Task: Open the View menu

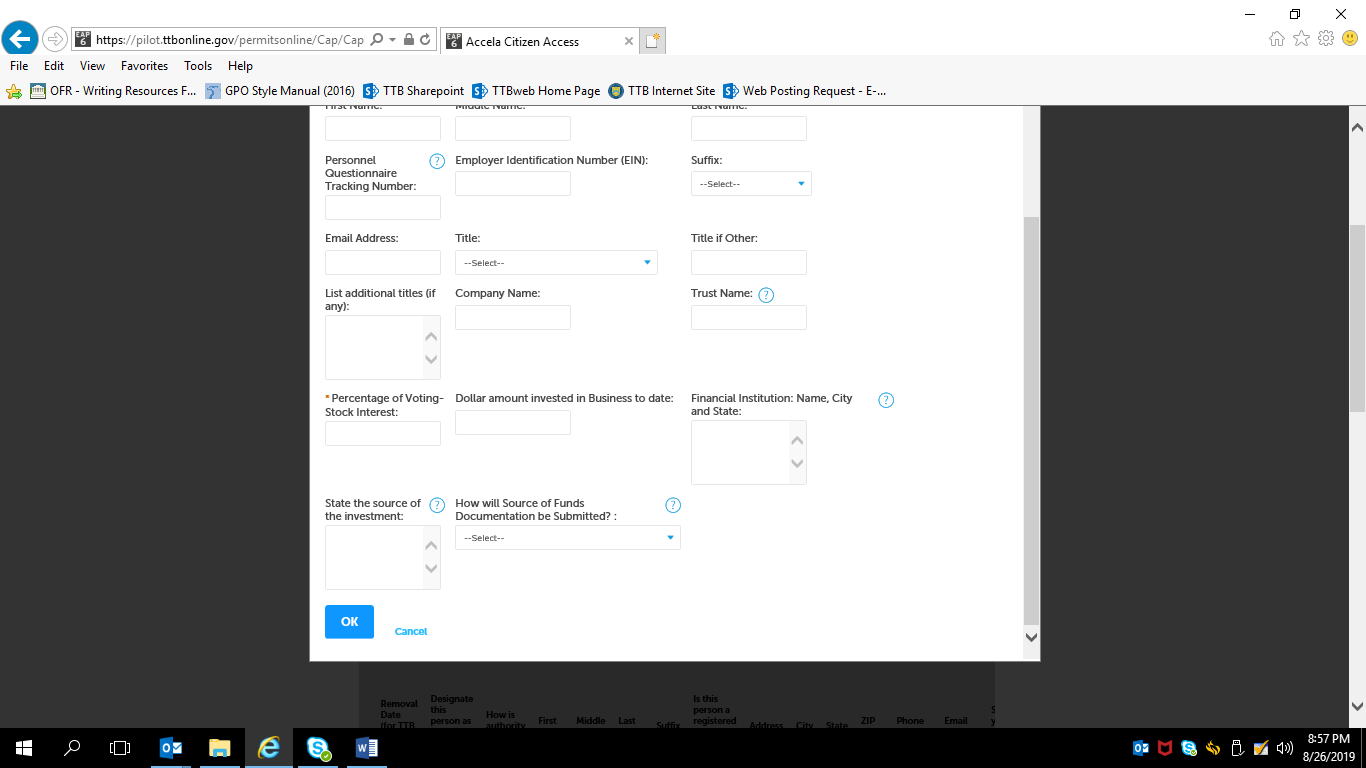Action: [93, 66]
